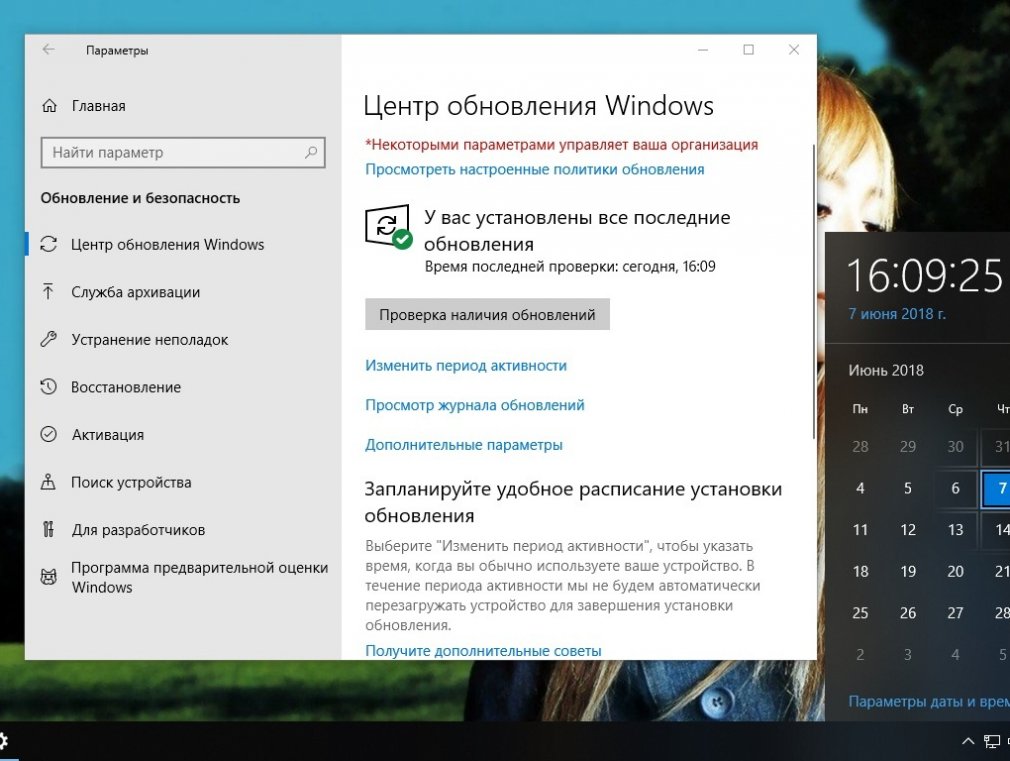Click Изменить период активности link
1010x761 pixels.
(x=466, y=365)
